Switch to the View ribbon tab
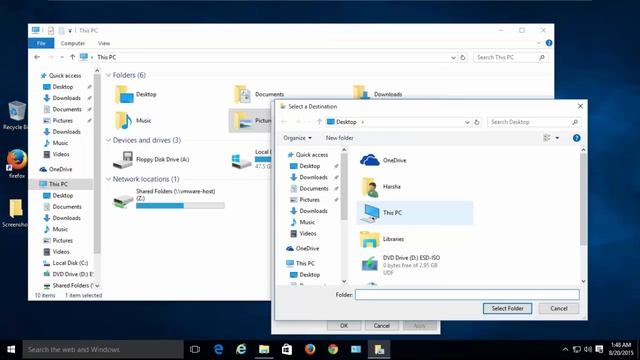Image resolution: width=640 pixels, height=360 pixels. click(x=104, y=43)
